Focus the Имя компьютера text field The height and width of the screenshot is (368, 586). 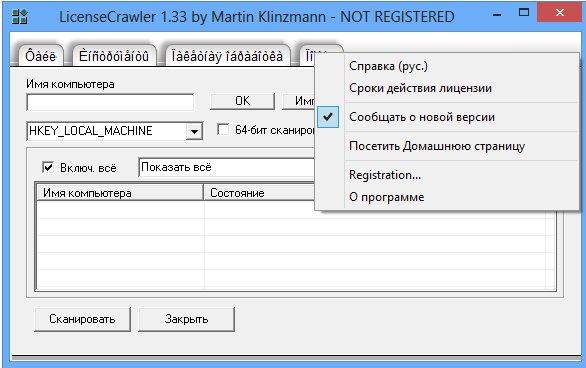[110, 102]
